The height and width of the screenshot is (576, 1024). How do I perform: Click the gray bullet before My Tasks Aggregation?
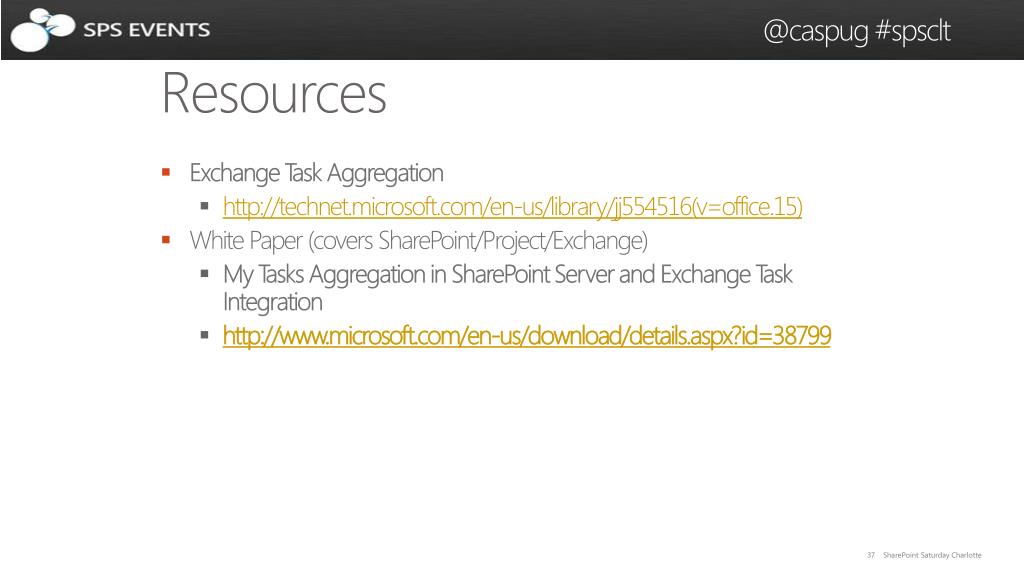[x=204, y=274]
